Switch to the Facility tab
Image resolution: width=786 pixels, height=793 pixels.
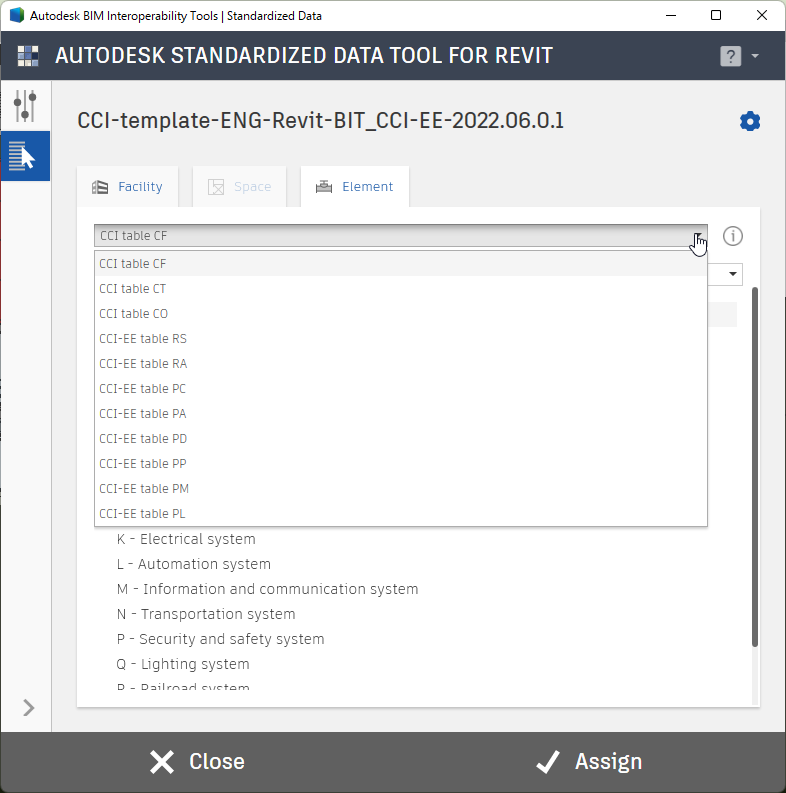127,187
